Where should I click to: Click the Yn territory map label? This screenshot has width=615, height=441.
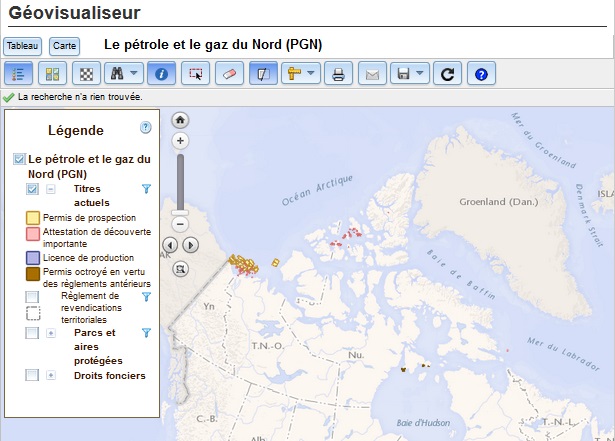209,306
